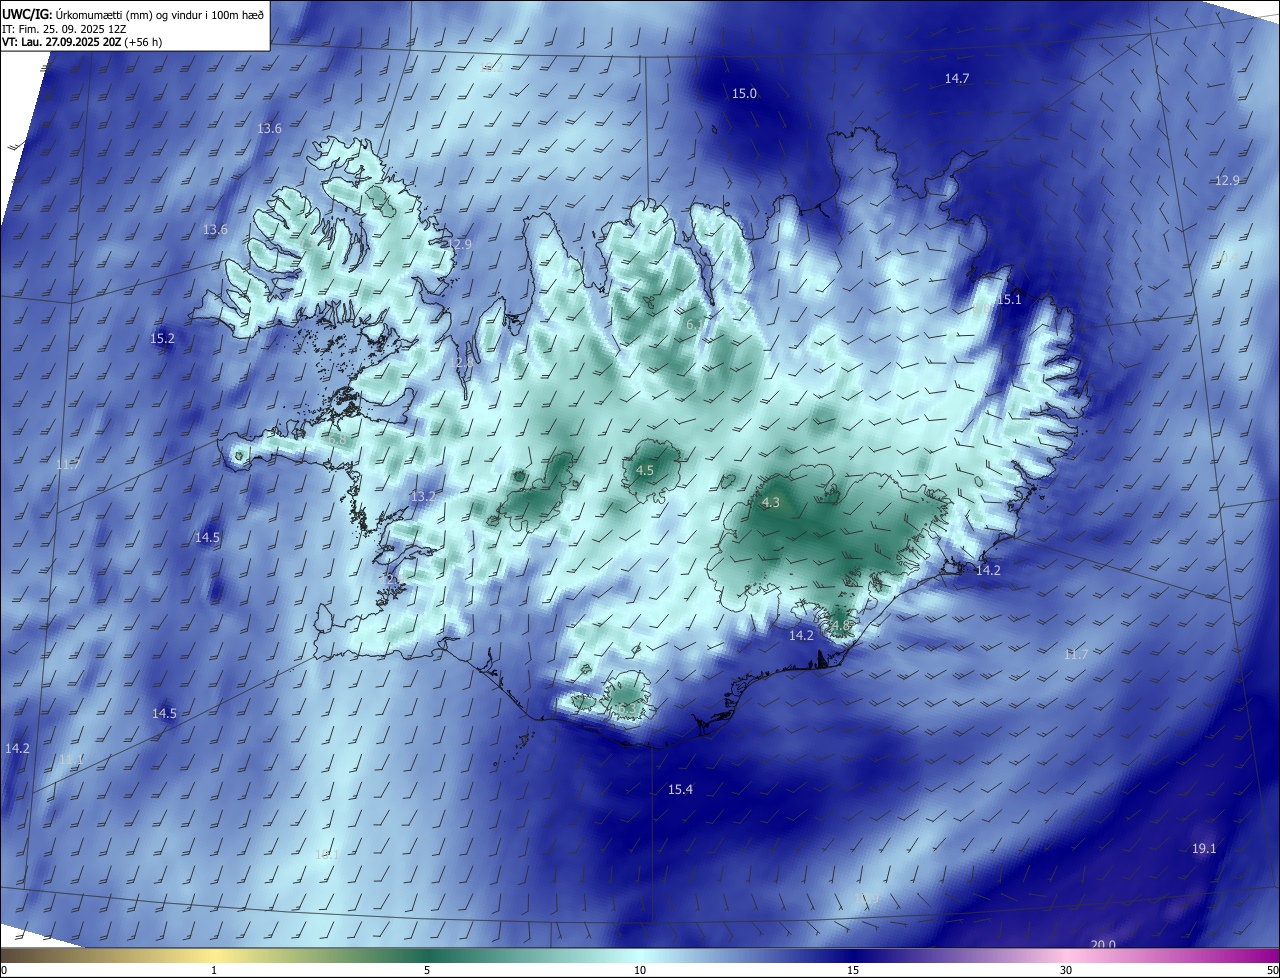Click the '30' label on the color scale
Screen dimensions: 1280x978
pos(1066,970)
